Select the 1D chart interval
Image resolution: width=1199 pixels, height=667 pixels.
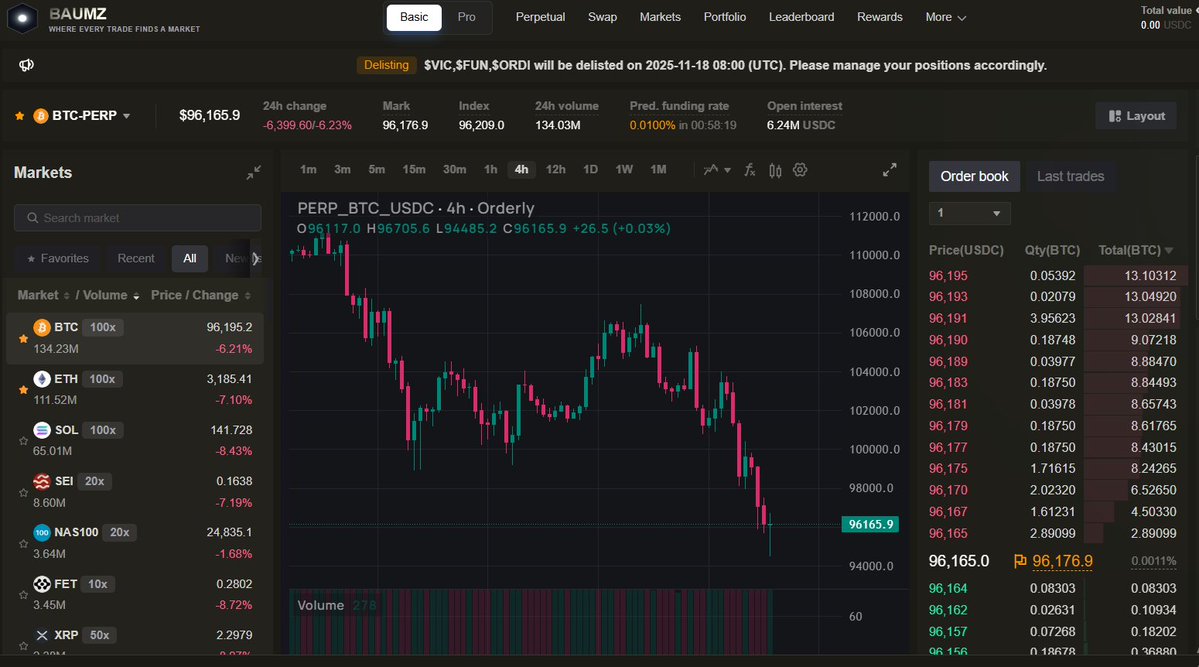pyautogui.click(x=590, y=170)
